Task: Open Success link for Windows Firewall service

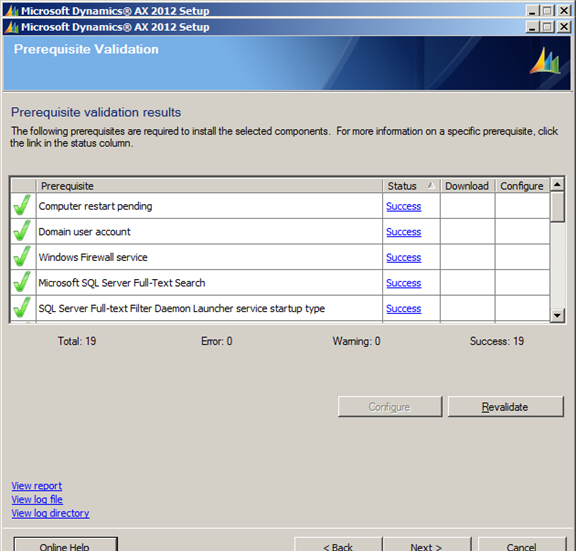Action: click(x=403, y=258)
